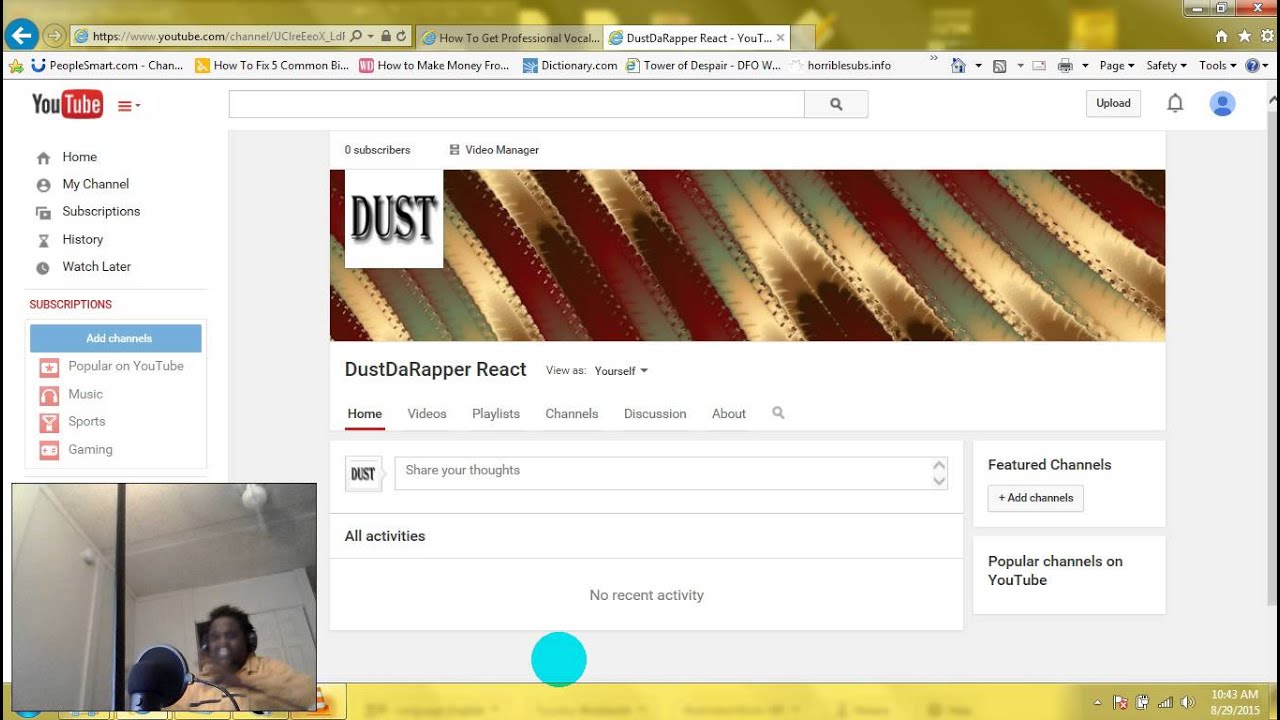Viewport: 1280px width, 720px height.
Task: Open the channel Playlists tab
Action: [496, 413]
